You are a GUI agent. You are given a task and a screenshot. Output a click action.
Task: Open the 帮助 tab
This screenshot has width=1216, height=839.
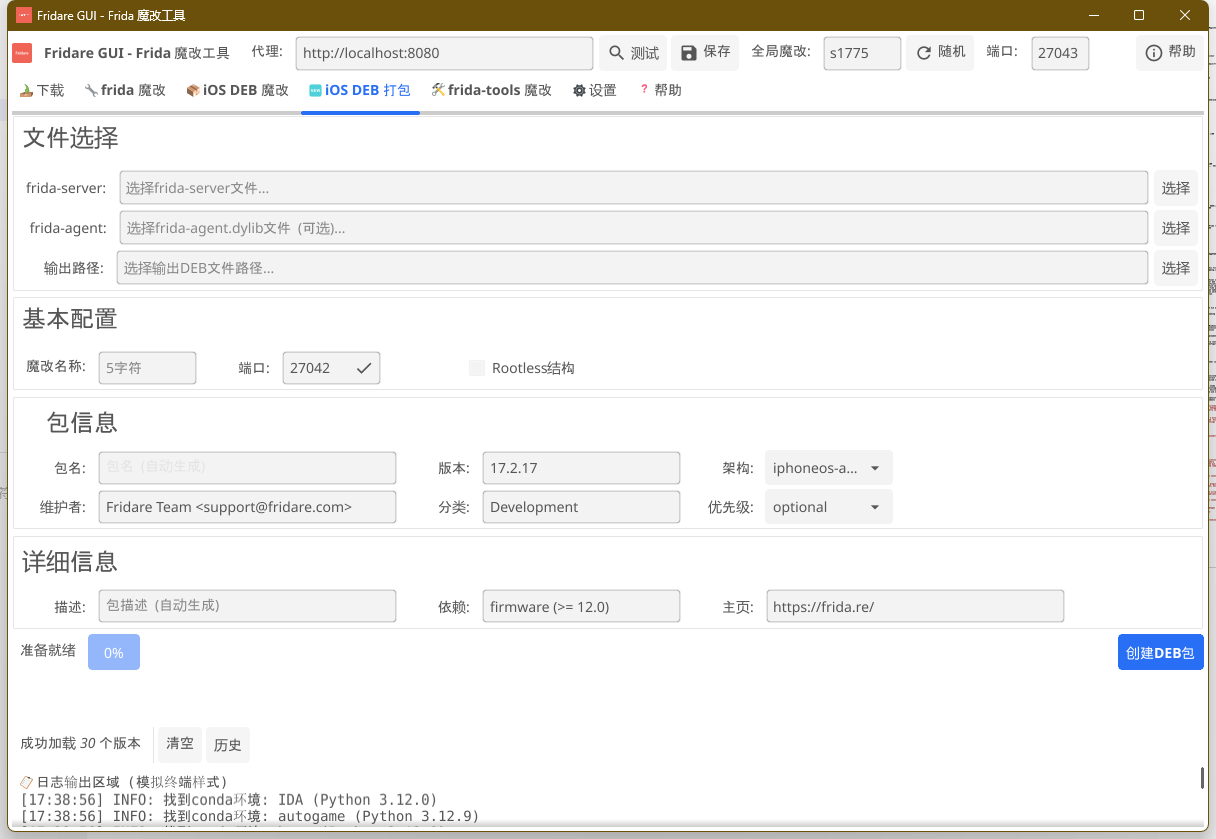[661, 90]
